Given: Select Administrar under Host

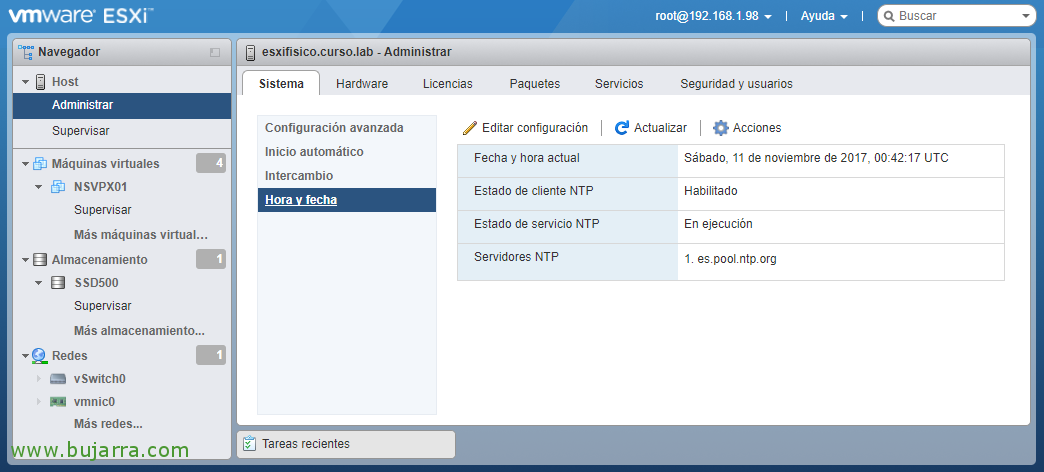Looking at the screenshot, I should pos(122,105).
